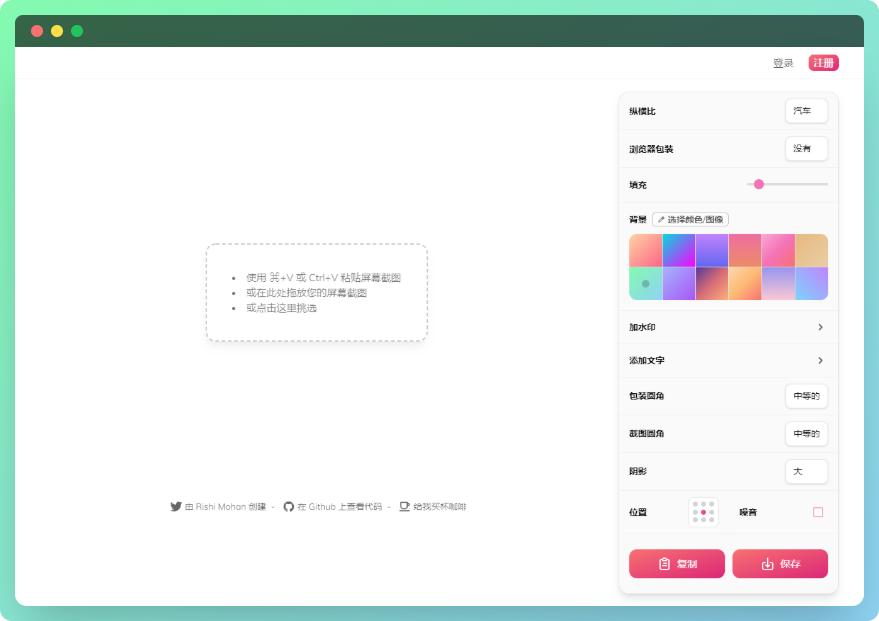This screenshot has height=621, width=879.
Task: Expand the 加水印 watermark section
Action: click(820, 327)
